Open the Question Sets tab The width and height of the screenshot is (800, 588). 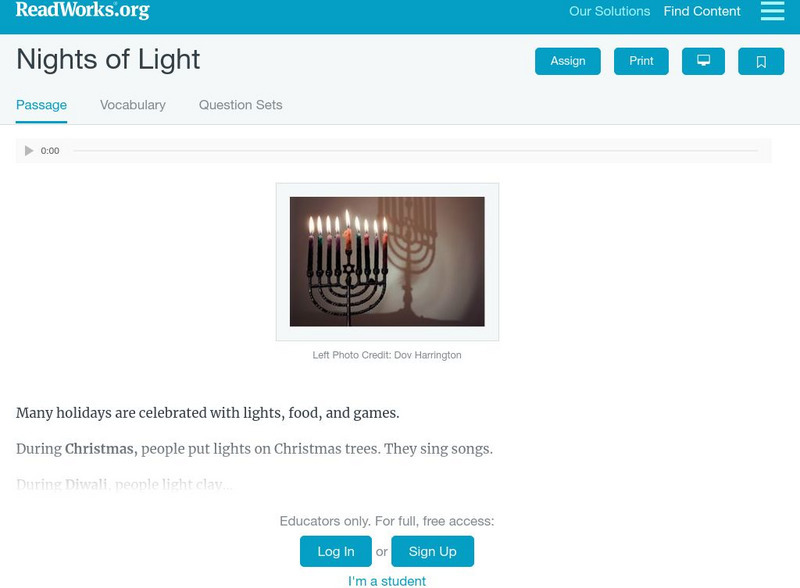tap(240, 105)
